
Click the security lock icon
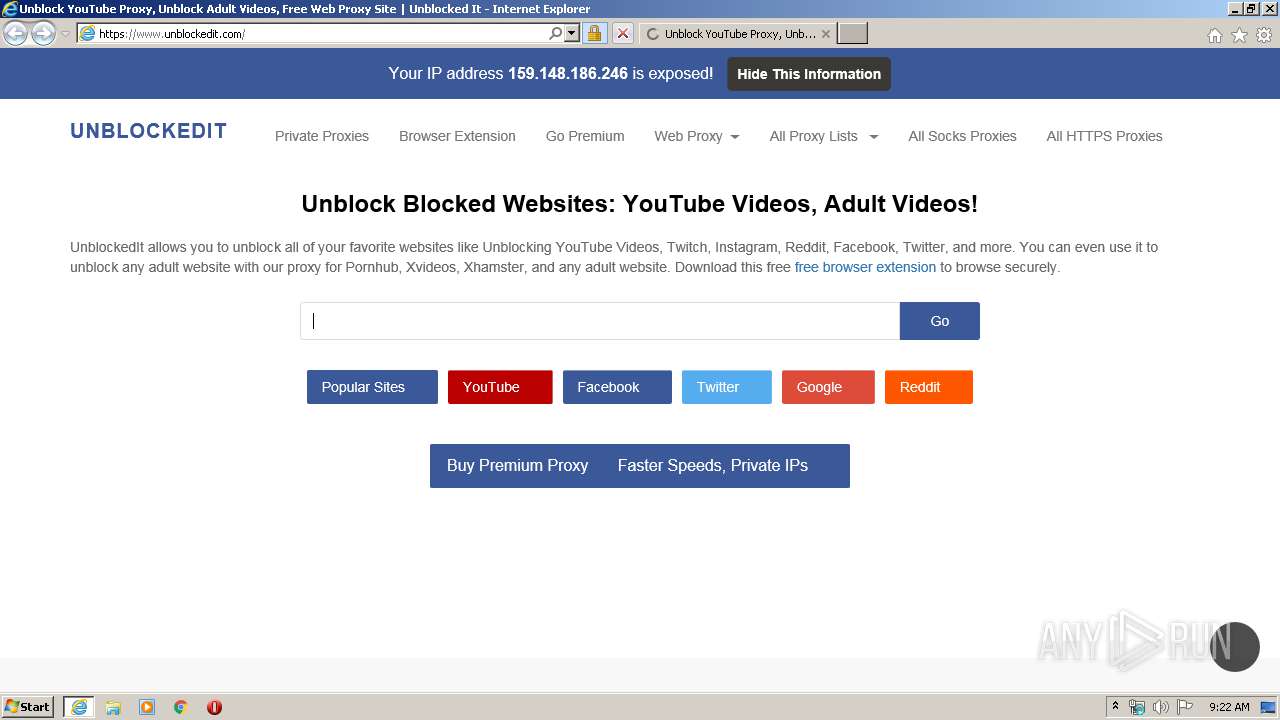tap(594, 33)
